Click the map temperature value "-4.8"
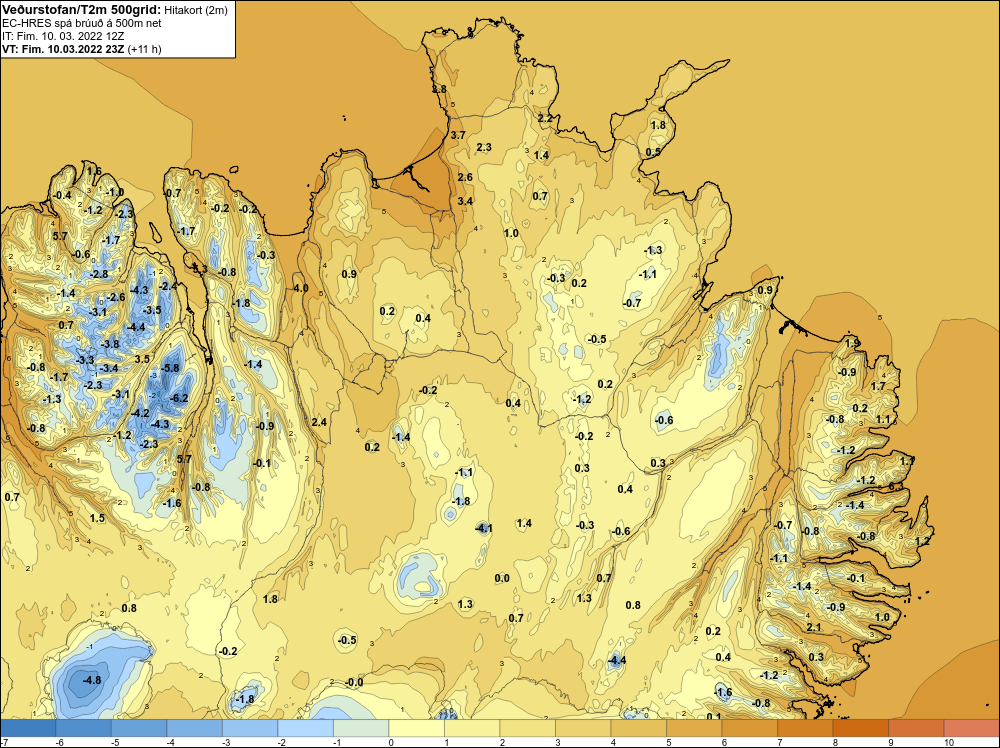 click(x=92, y=680)
